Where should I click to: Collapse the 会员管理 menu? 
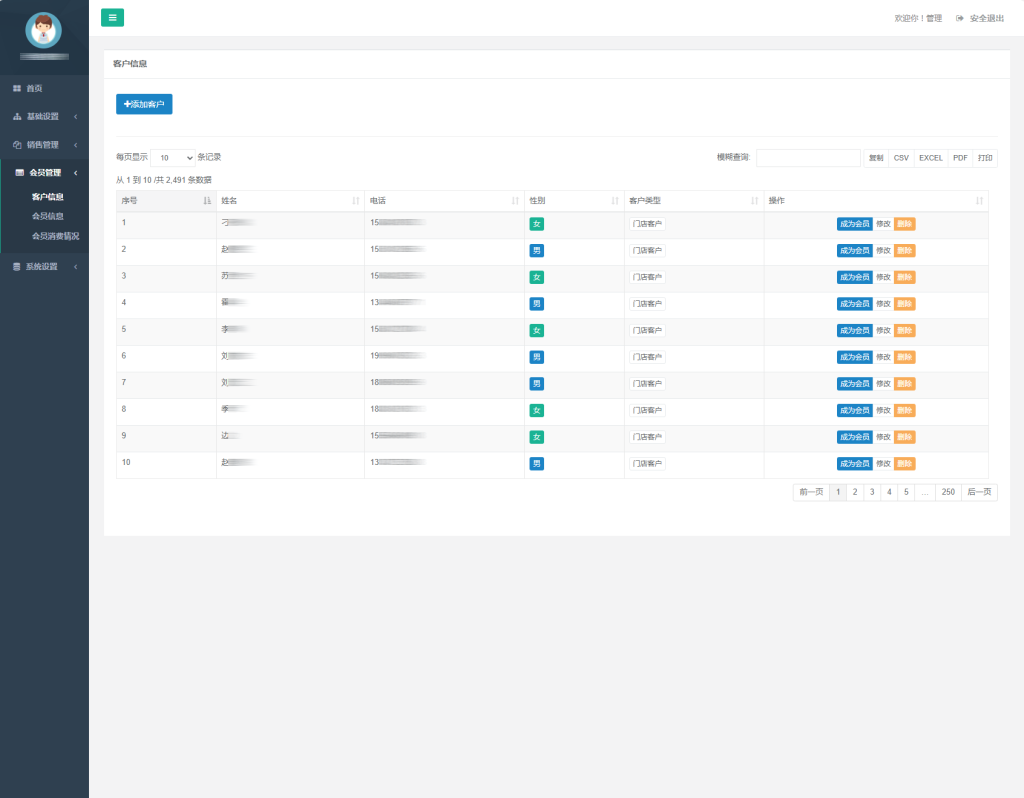coord(44,172)
